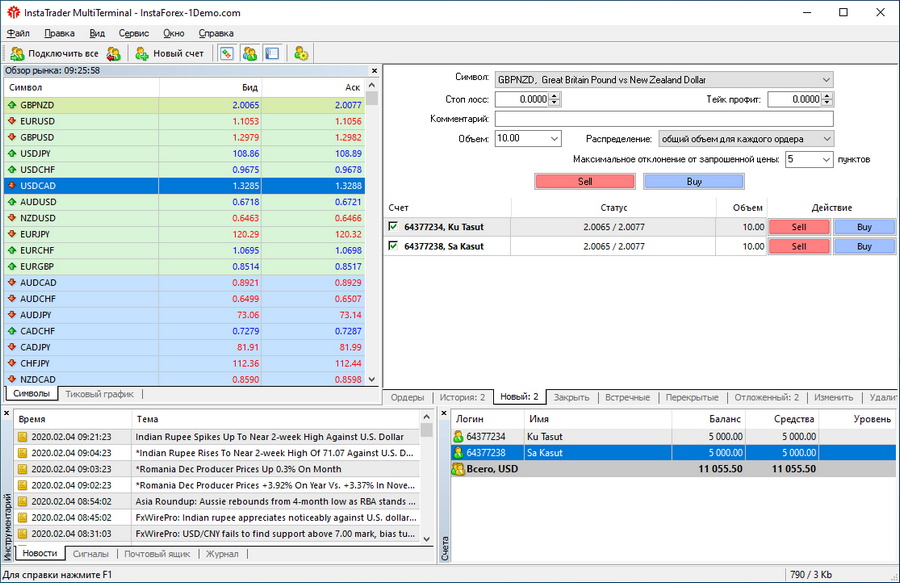900x583 pixels.
Task: Toggle the Toolbox panel toolbar icon
Action: coord(272,53)
